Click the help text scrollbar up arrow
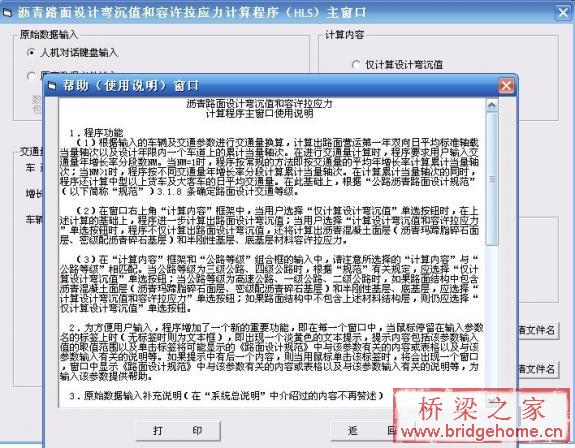575x448 pixels. [x=492, y=106]
